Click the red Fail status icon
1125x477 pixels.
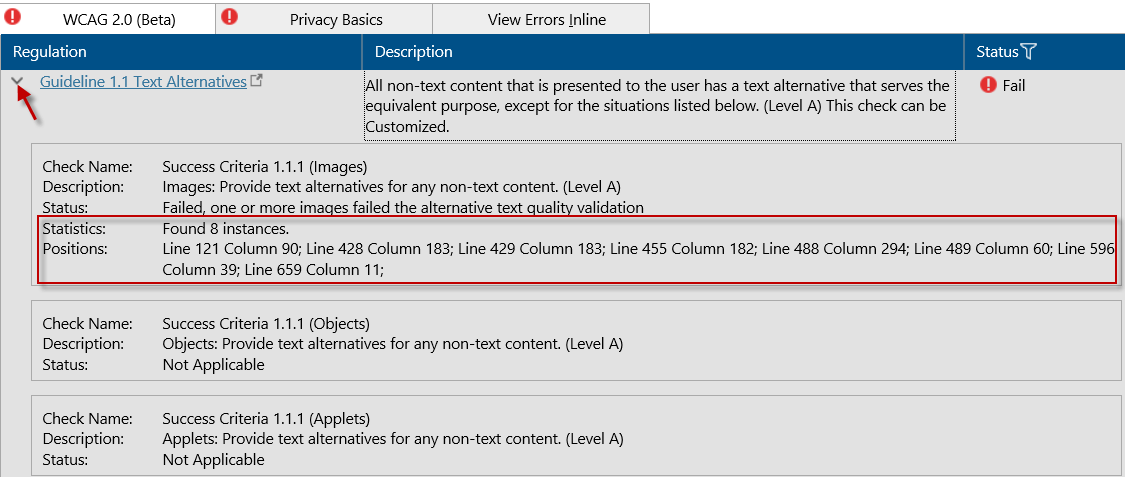click(x=989, y=85)
